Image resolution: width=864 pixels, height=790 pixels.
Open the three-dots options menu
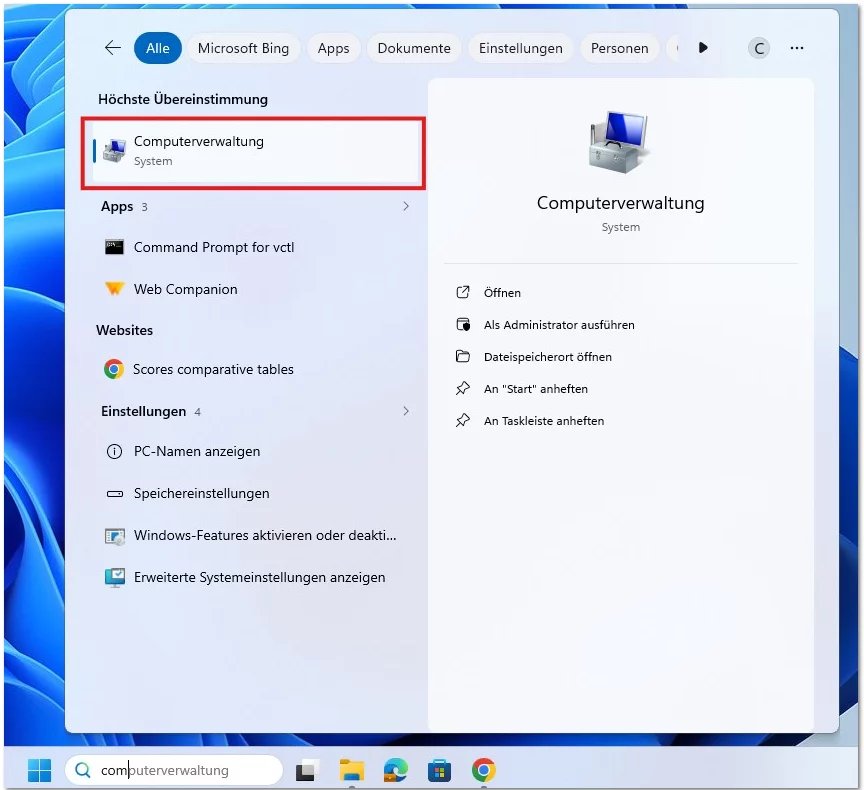point(797,48)
